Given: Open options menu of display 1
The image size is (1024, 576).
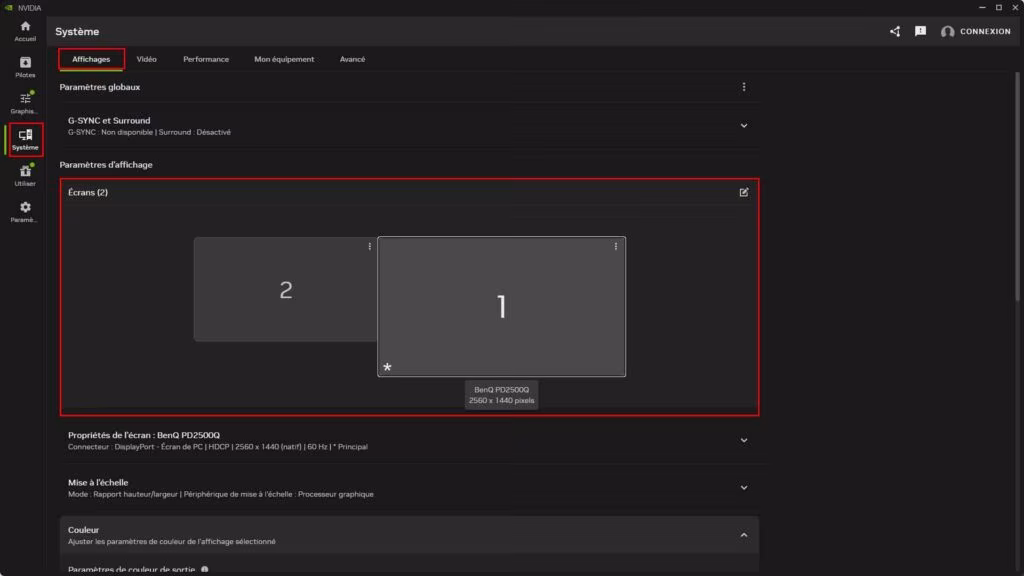Looking at the screenshot, I should 615,246.
